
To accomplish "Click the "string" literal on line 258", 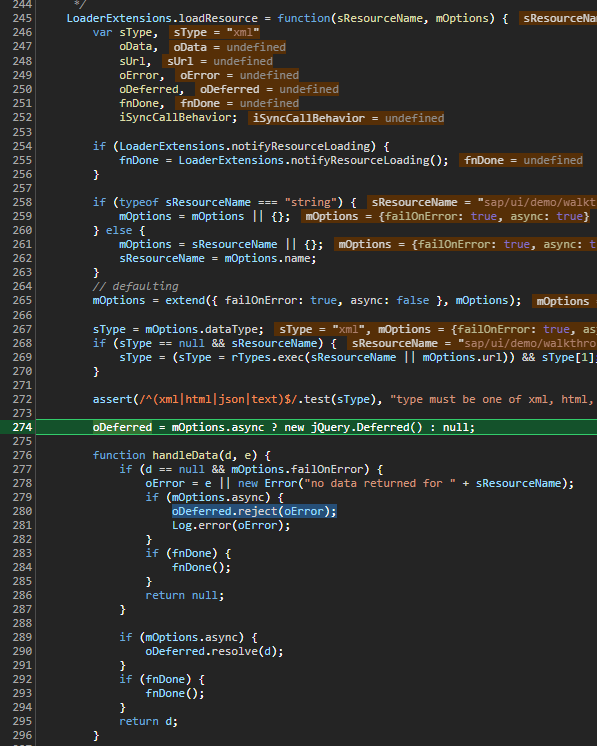I will point(311,202).
